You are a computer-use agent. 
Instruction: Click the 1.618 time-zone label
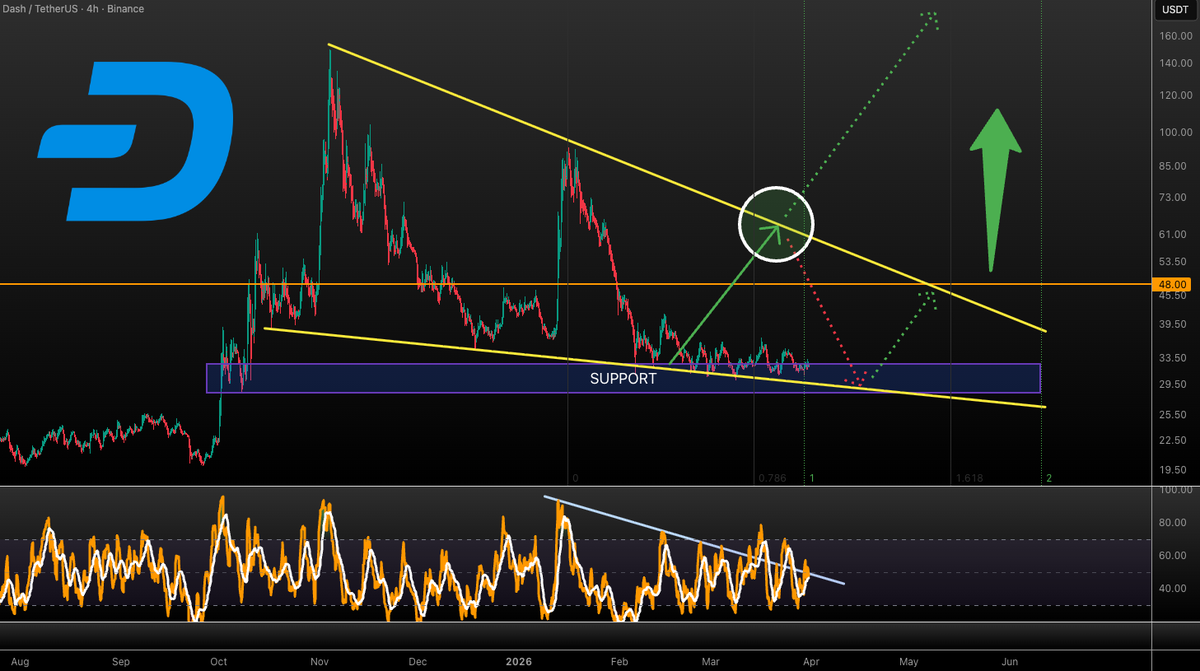[x=969, y=478]
